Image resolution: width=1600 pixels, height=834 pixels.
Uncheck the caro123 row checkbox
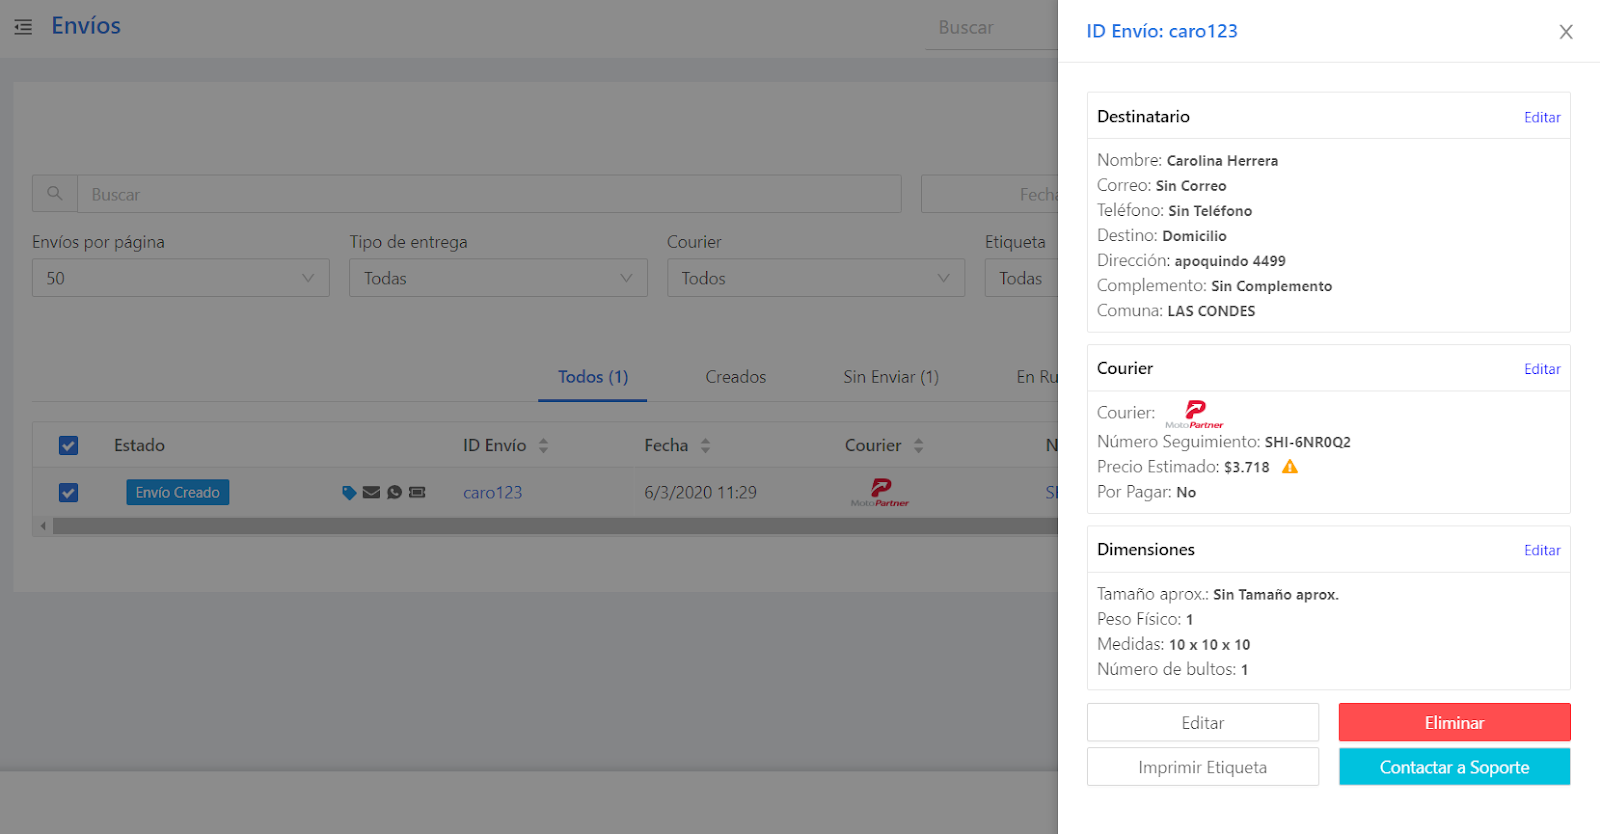click(x=68, y=493)
